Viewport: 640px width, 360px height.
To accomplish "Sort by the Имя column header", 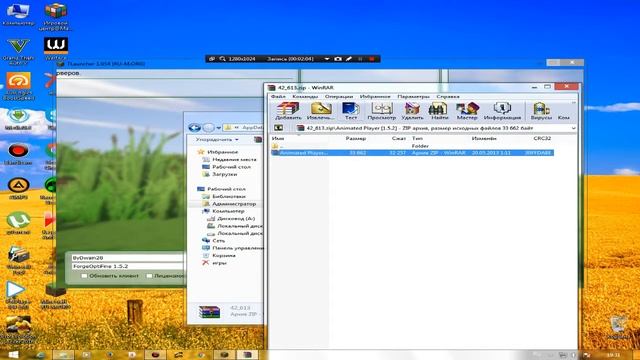I will [278, 138].
